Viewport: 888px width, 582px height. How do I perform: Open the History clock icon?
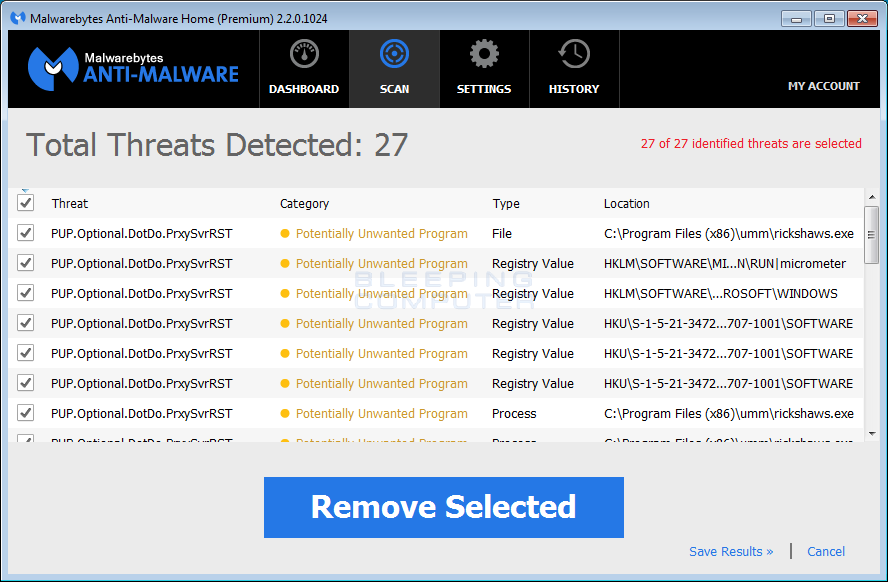(x=574, y=54)
